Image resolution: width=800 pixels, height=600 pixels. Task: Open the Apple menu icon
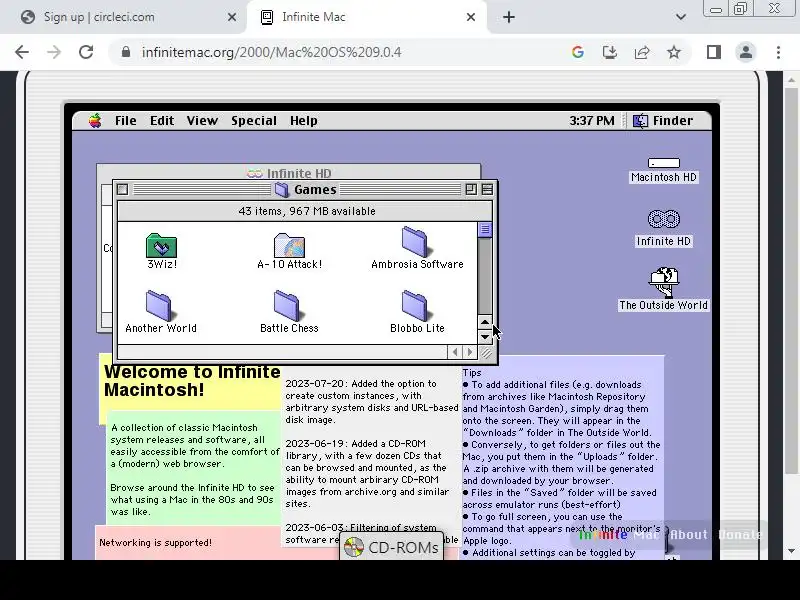click(95, 121)
